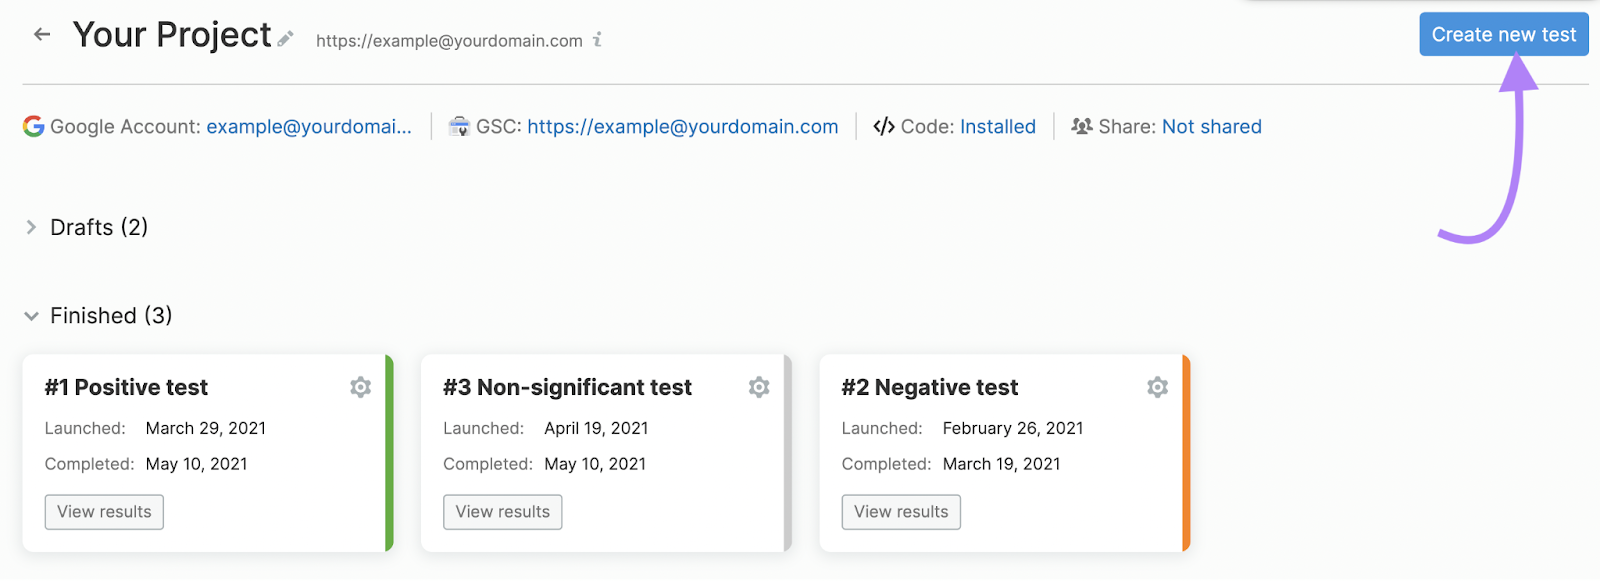Open the Google Account email link
The width and height of the screenshot is (1600, 581).
308,126
